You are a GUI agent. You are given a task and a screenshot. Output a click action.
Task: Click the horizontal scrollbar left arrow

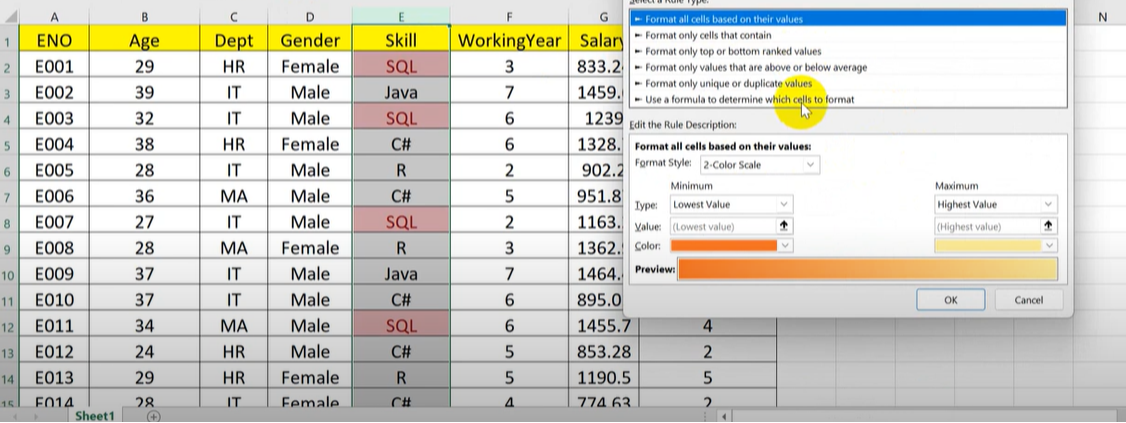pos(722,416)
